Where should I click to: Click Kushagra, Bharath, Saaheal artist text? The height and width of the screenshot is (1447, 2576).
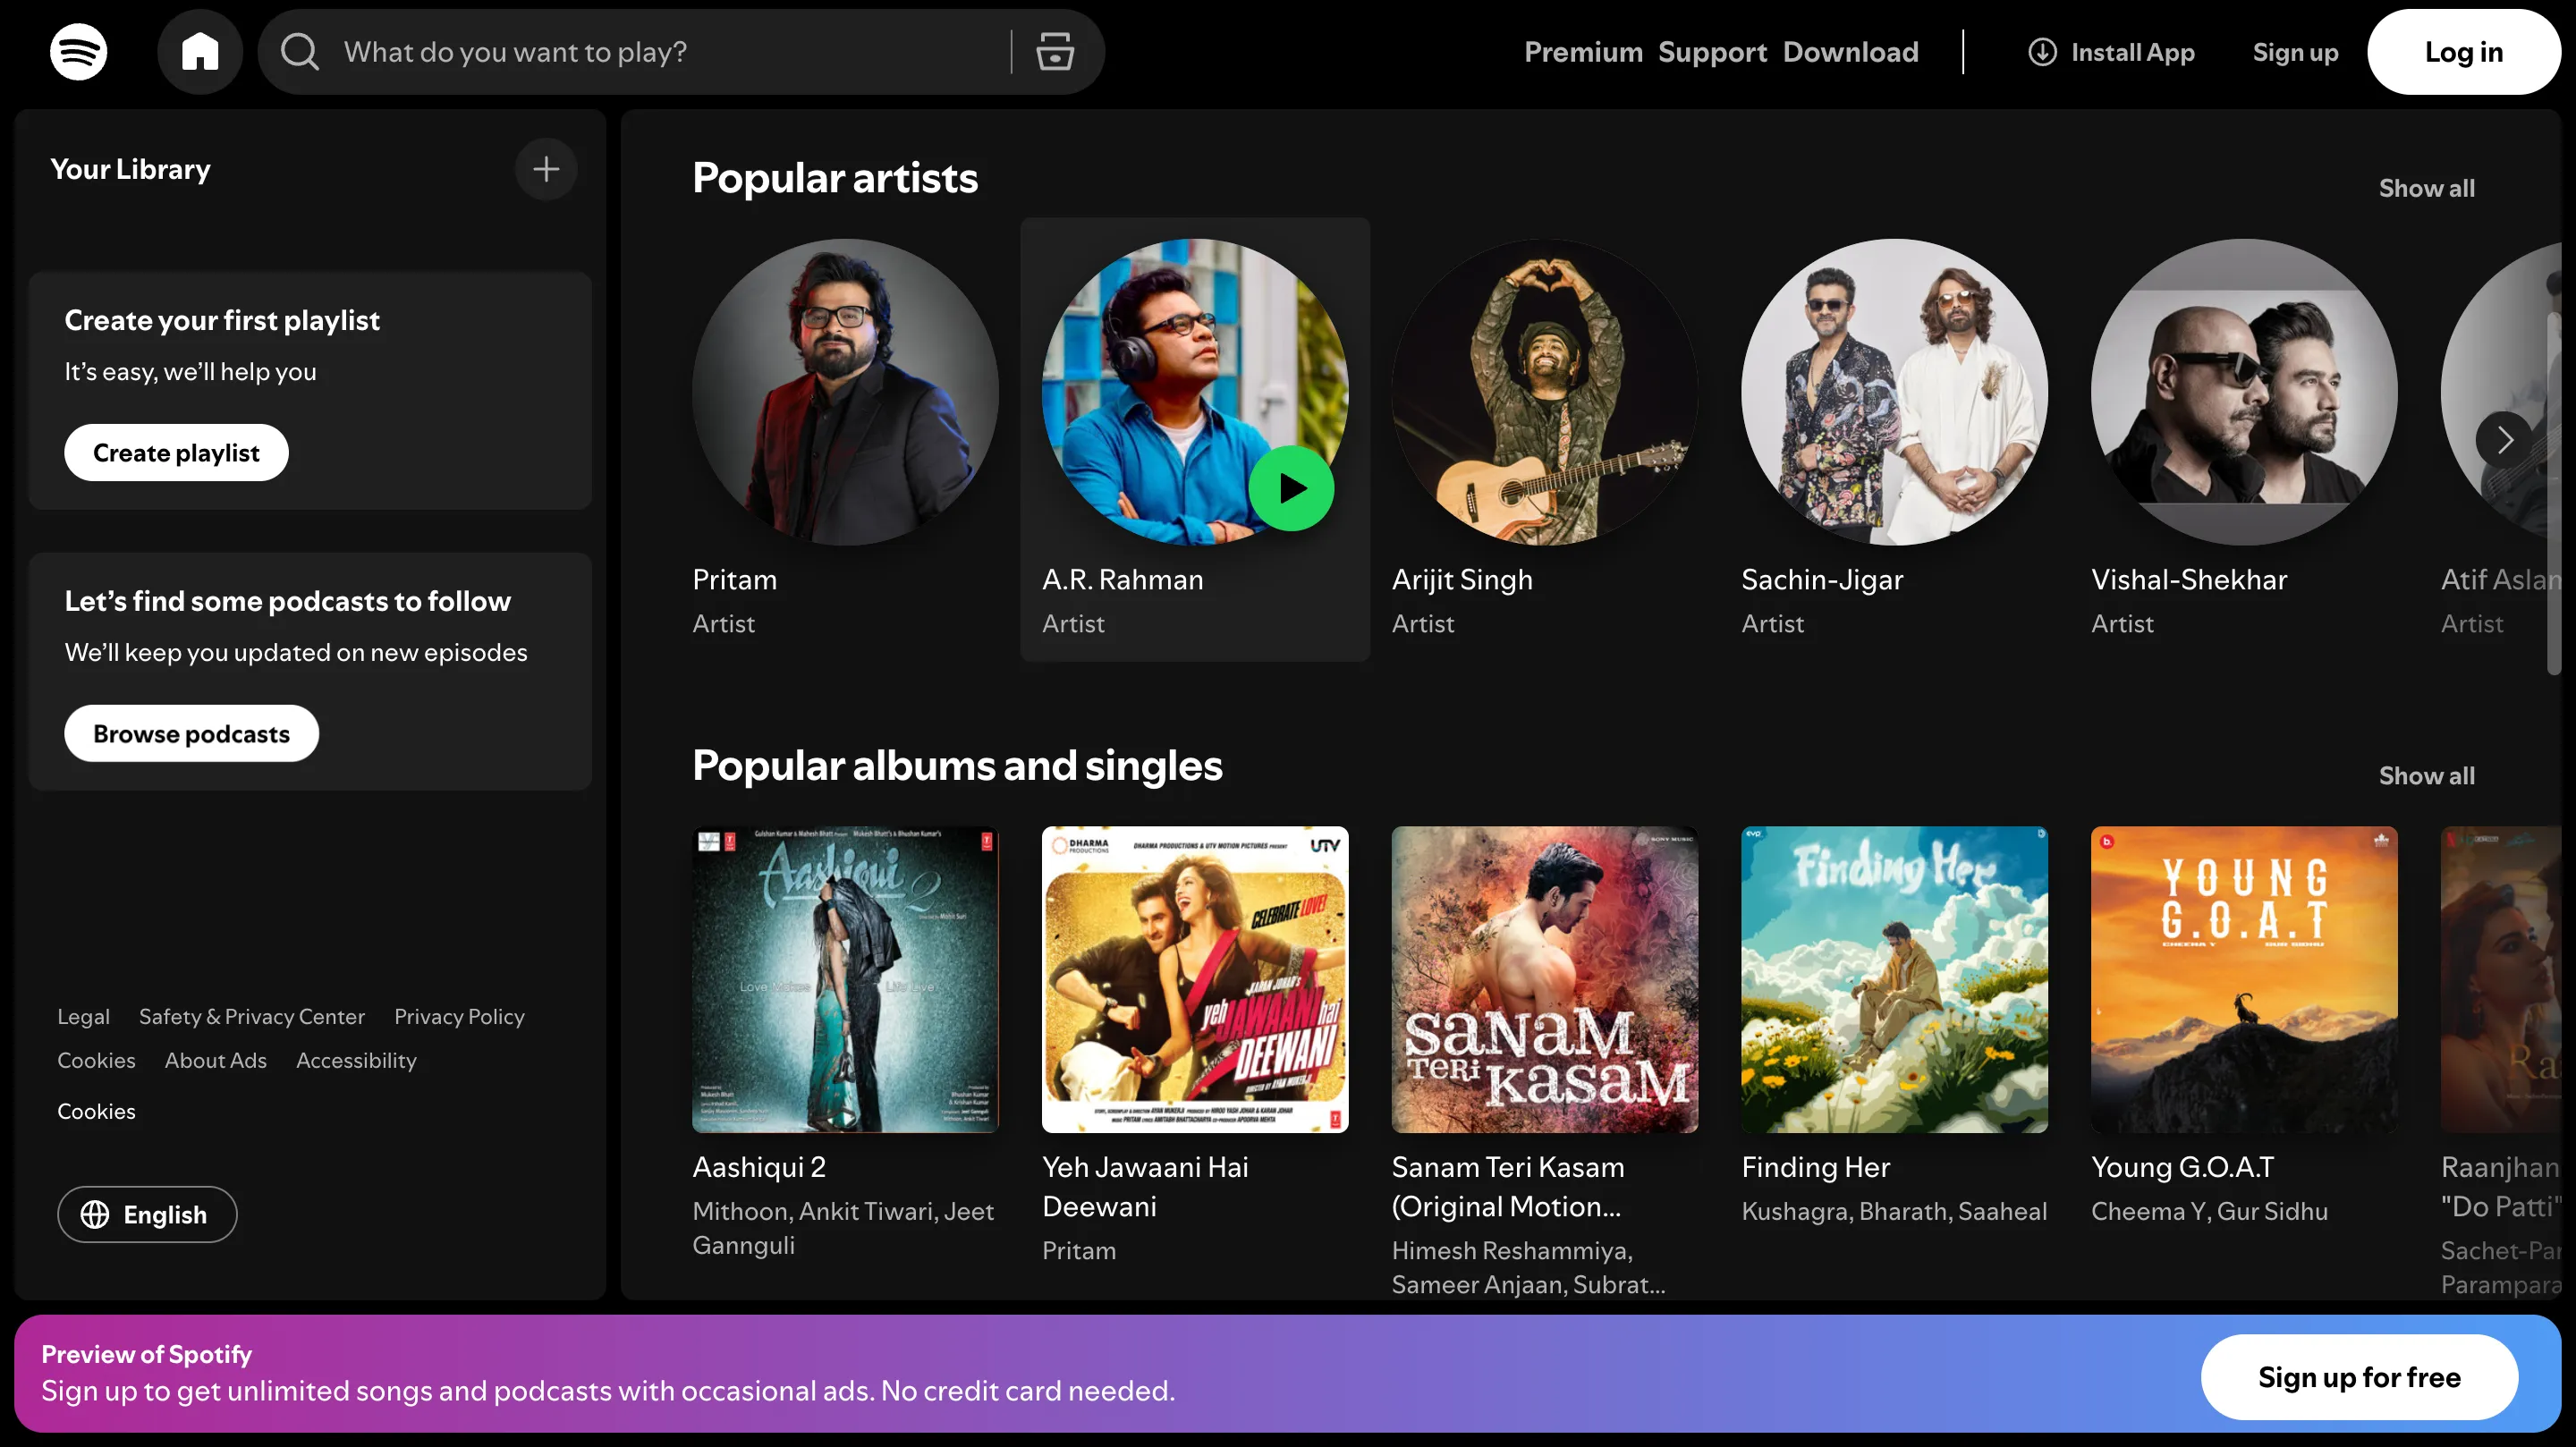1894,1211
